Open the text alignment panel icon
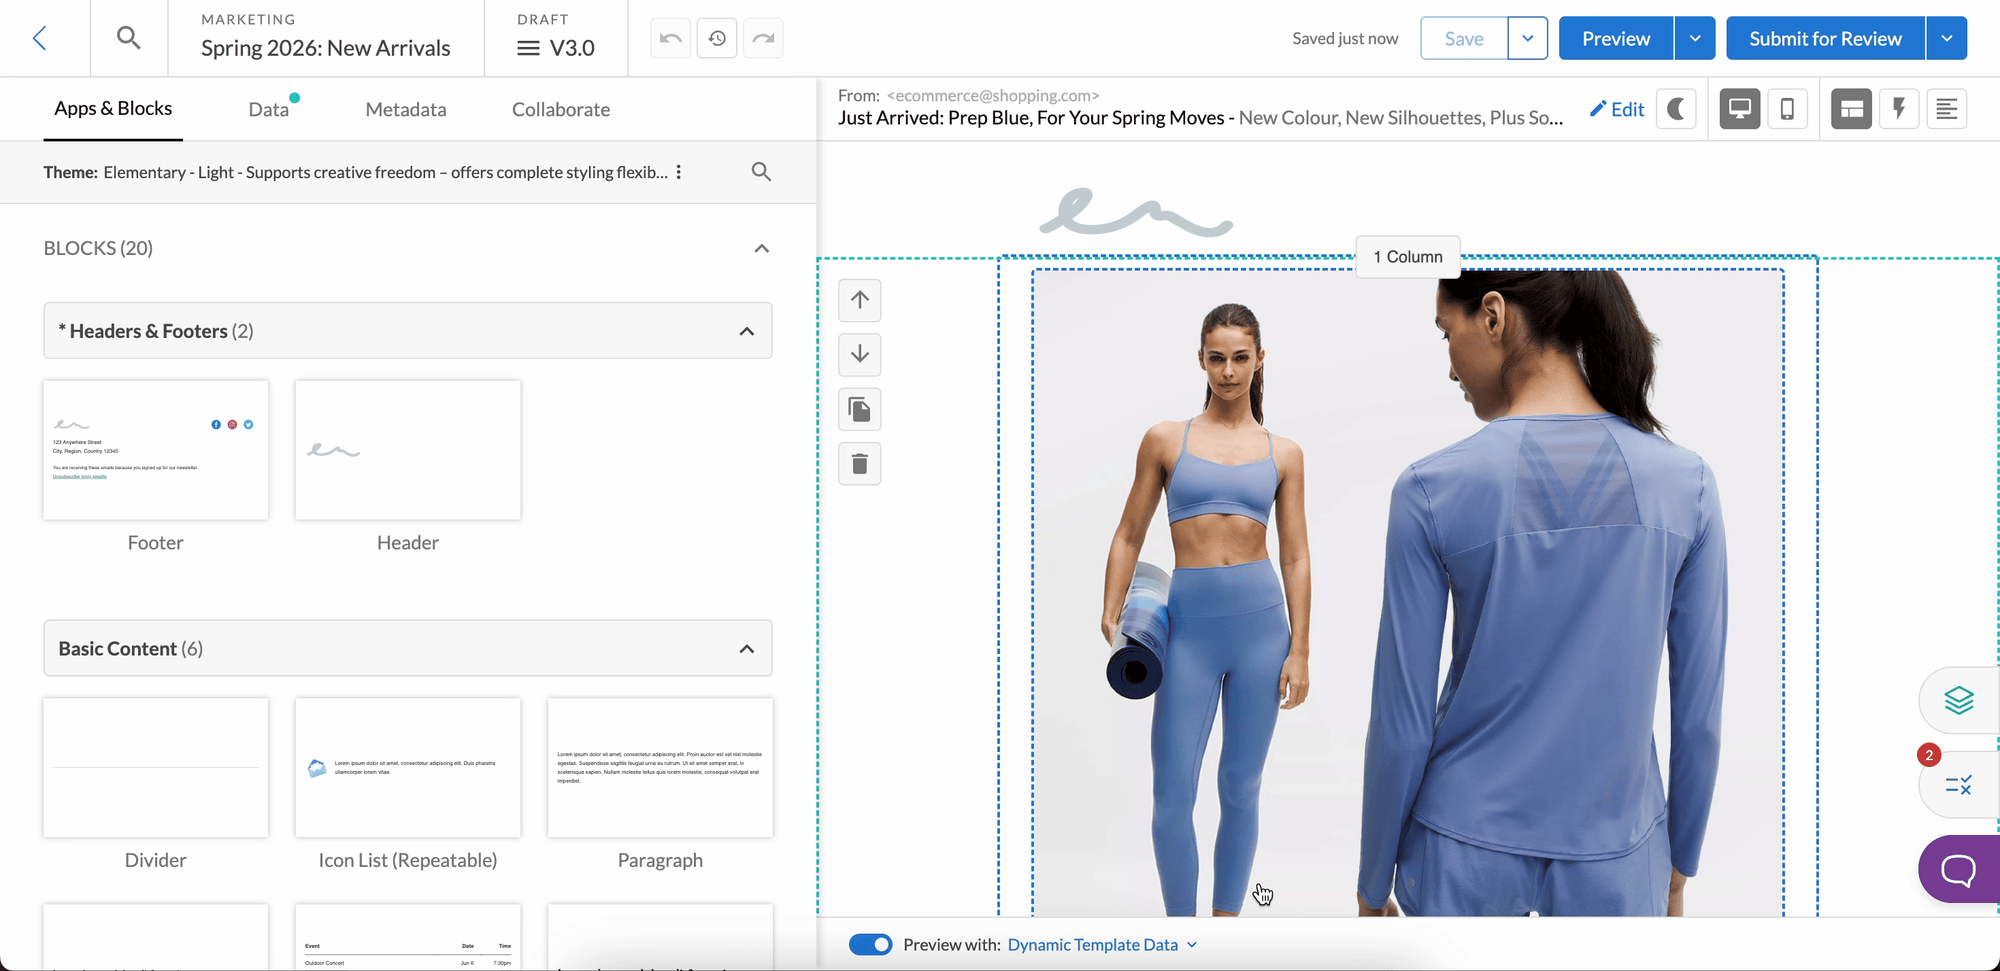Image resolution: width=2000 pixels, height=971 pixels. pos(1947,109)
